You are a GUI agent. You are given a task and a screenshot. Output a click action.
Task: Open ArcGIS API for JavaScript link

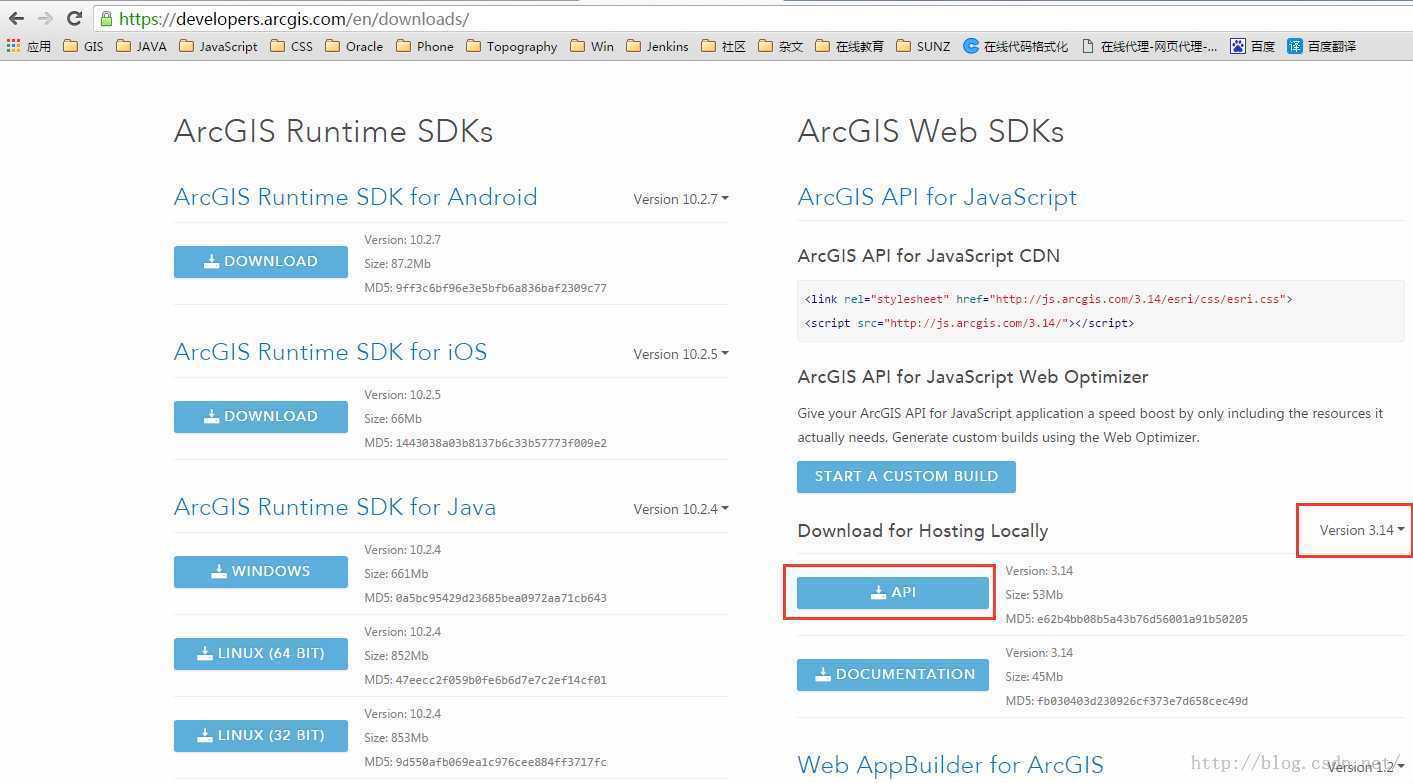point(937,197)
